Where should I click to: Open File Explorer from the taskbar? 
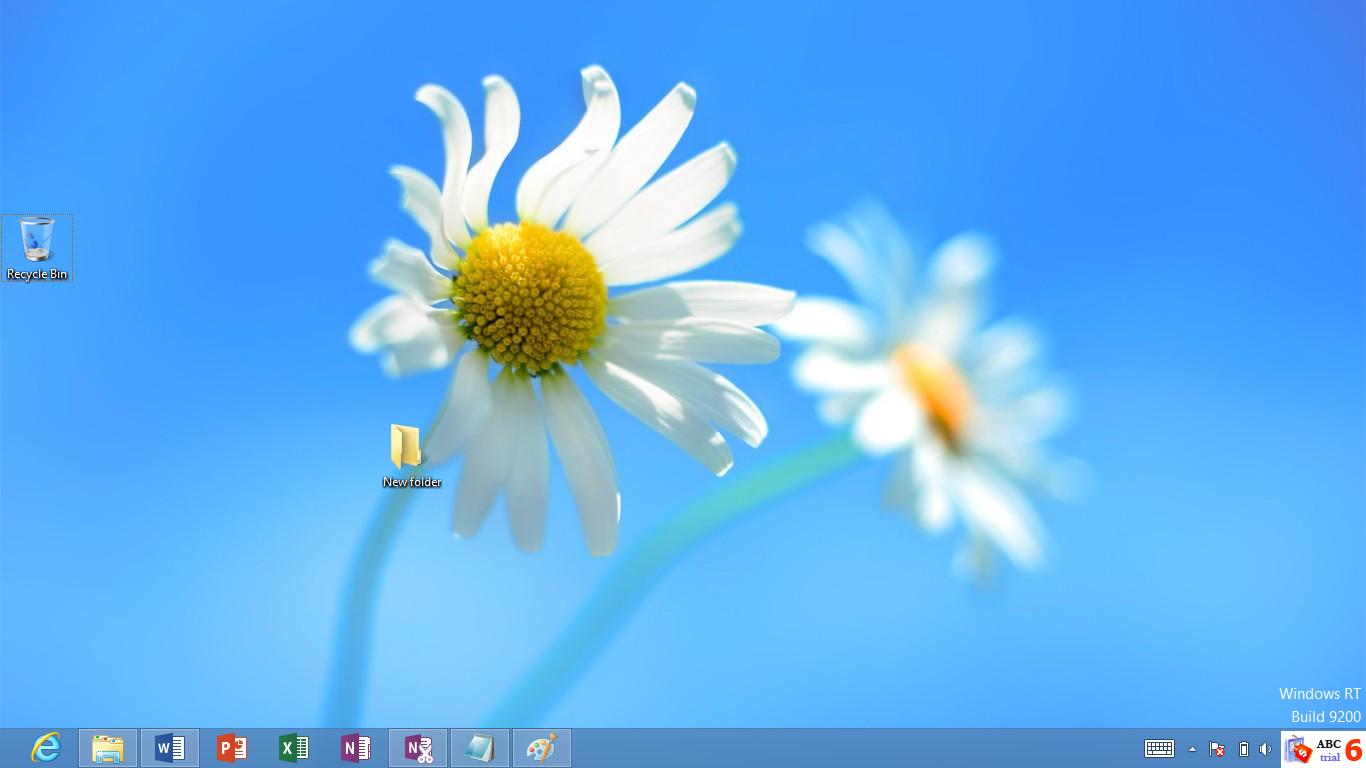click(108, 748)
